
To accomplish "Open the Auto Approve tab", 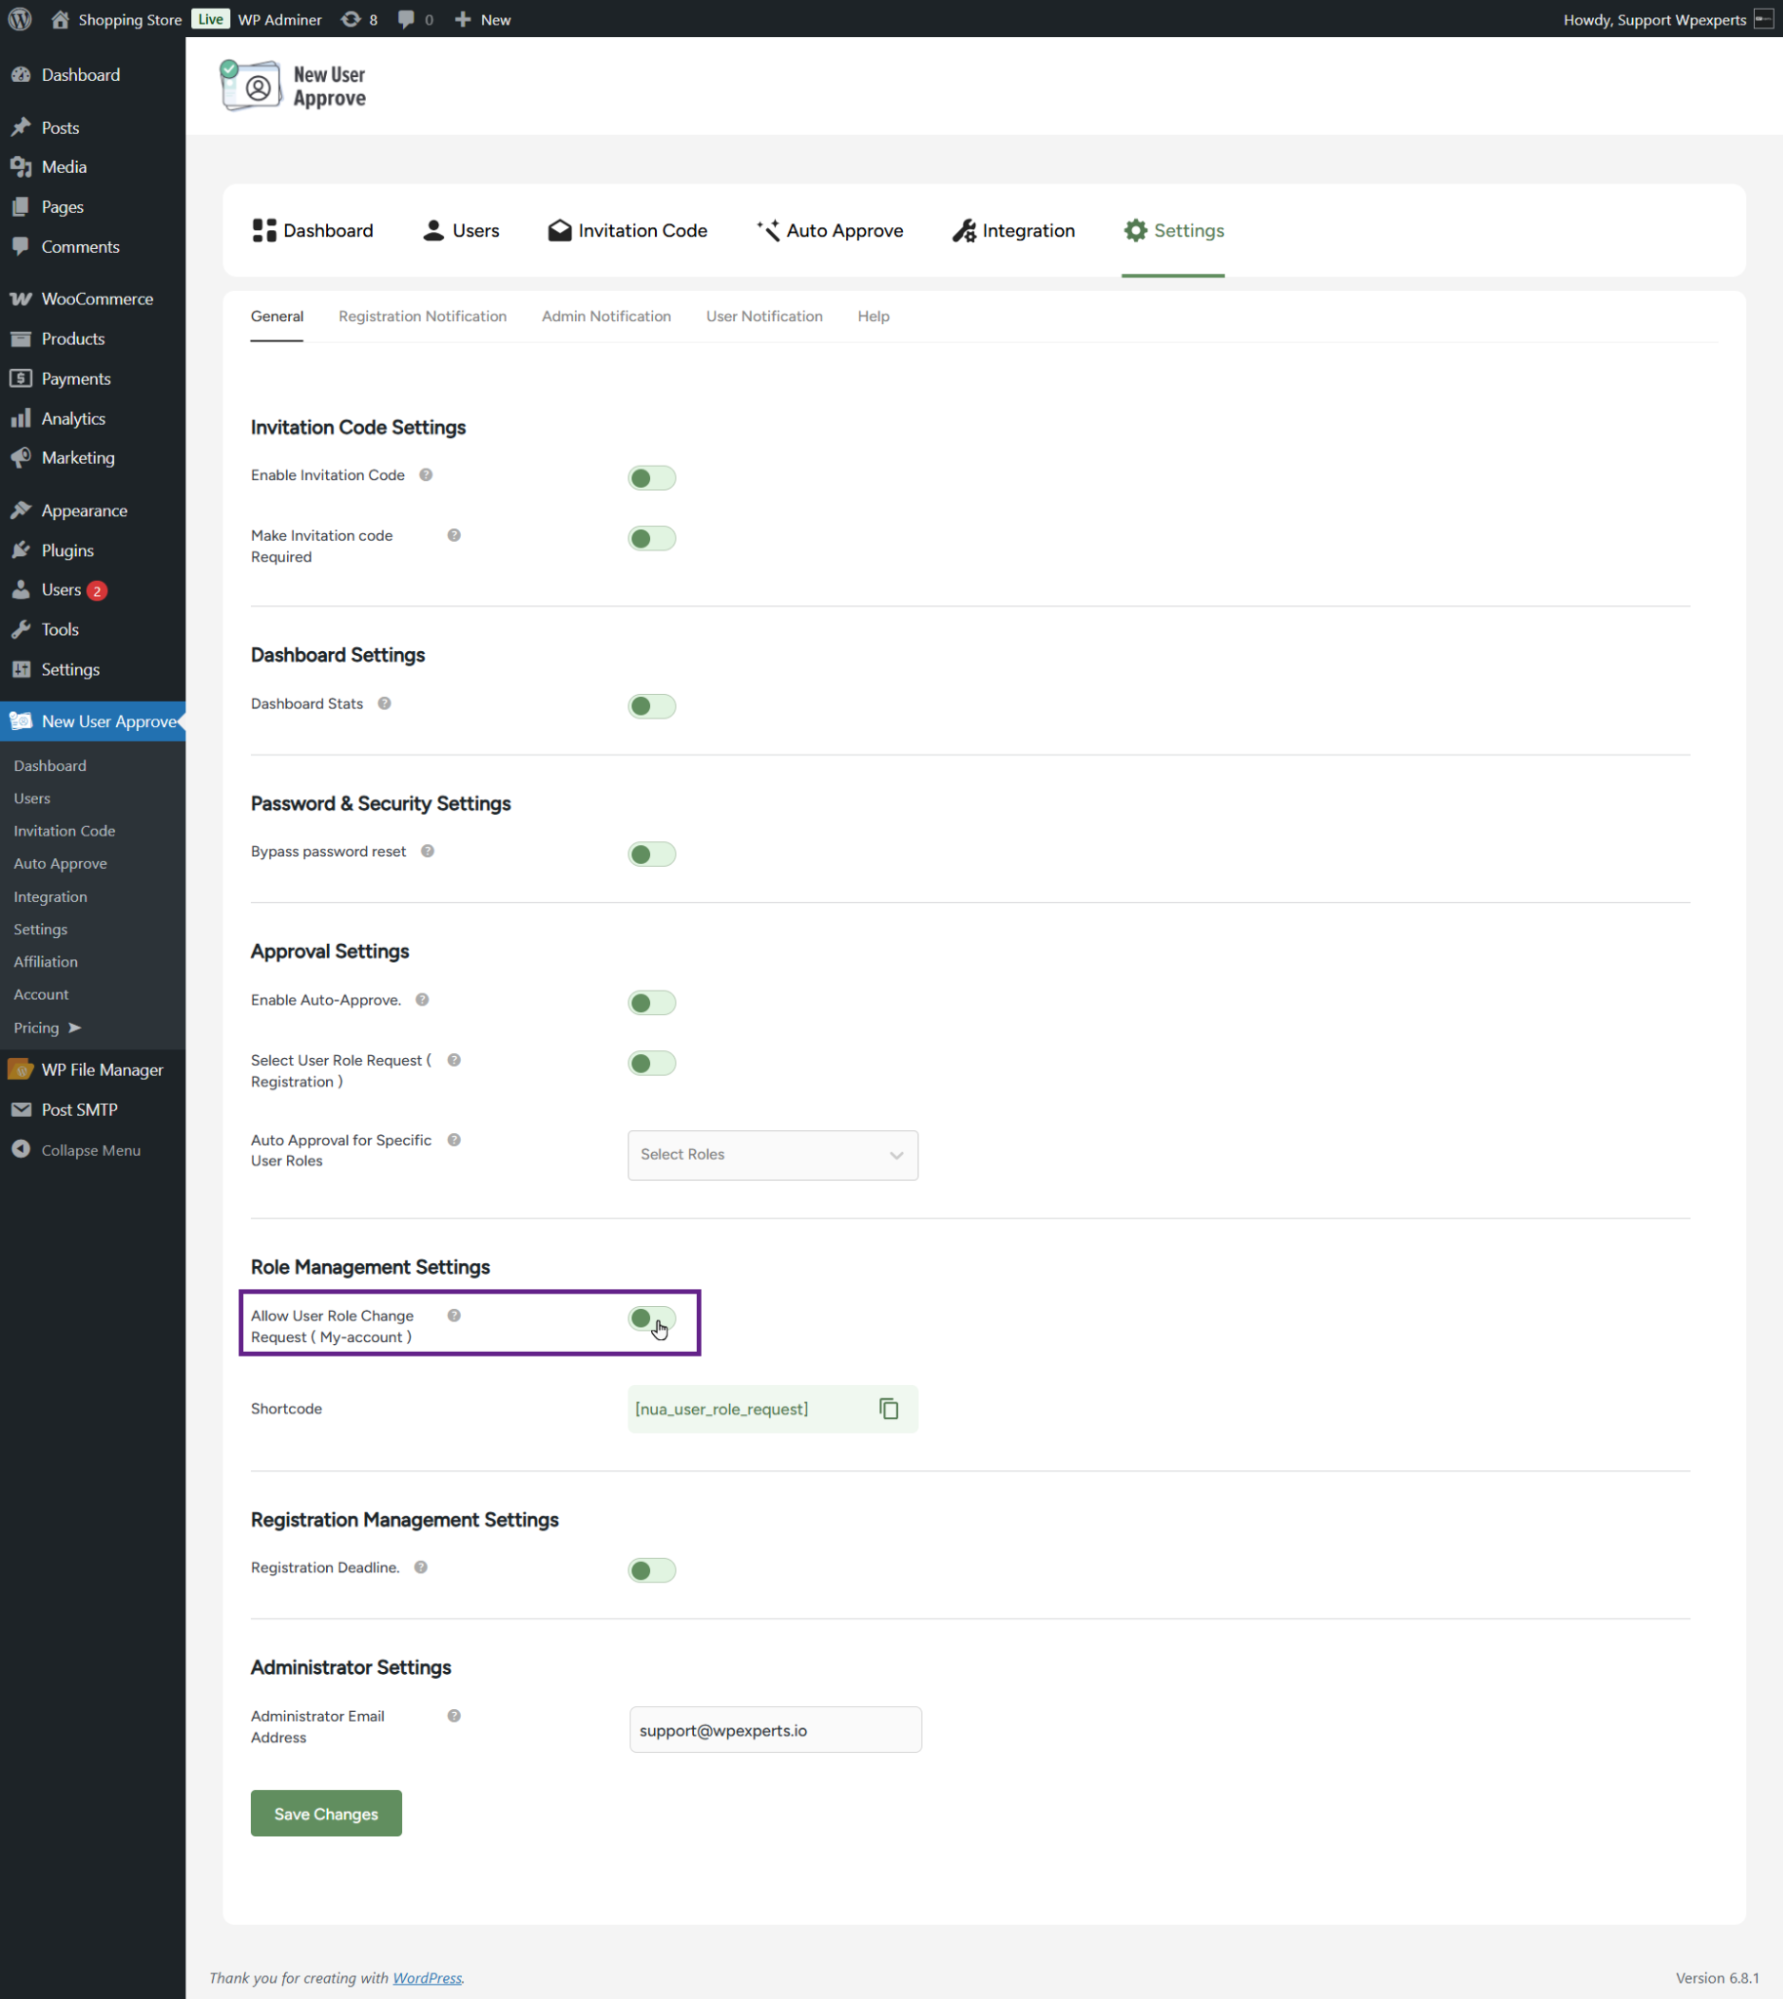I will [830, 231].
